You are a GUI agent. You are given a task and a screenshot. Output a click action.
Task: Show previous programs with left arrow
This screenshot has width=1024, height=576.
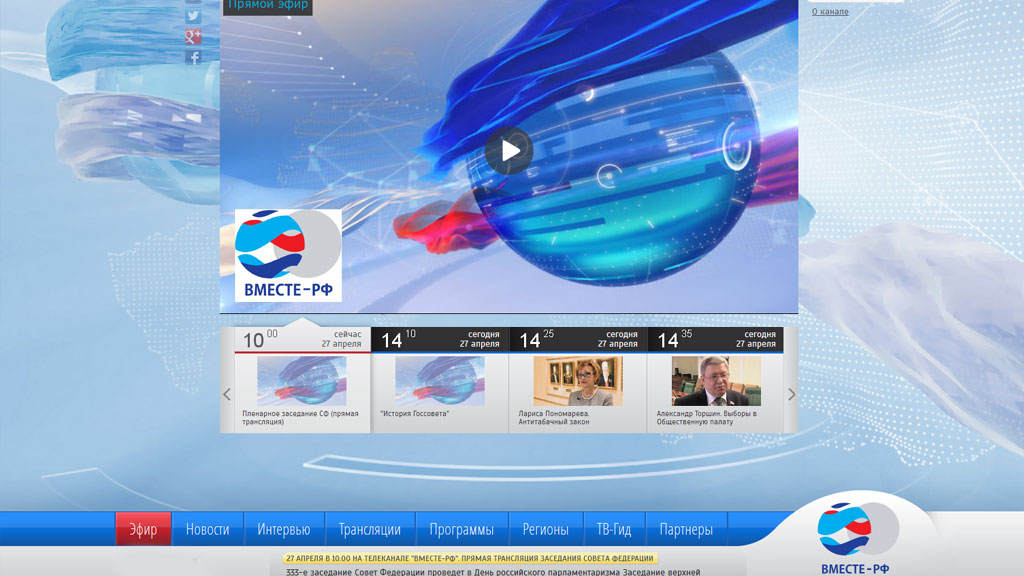click(227, 394)
